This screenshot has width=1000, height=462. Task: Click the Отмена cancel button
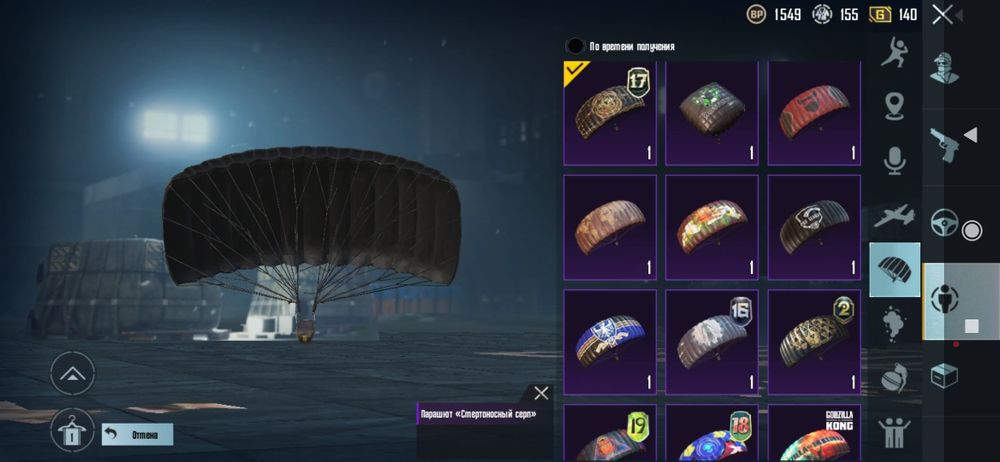[x=137, y=435]
